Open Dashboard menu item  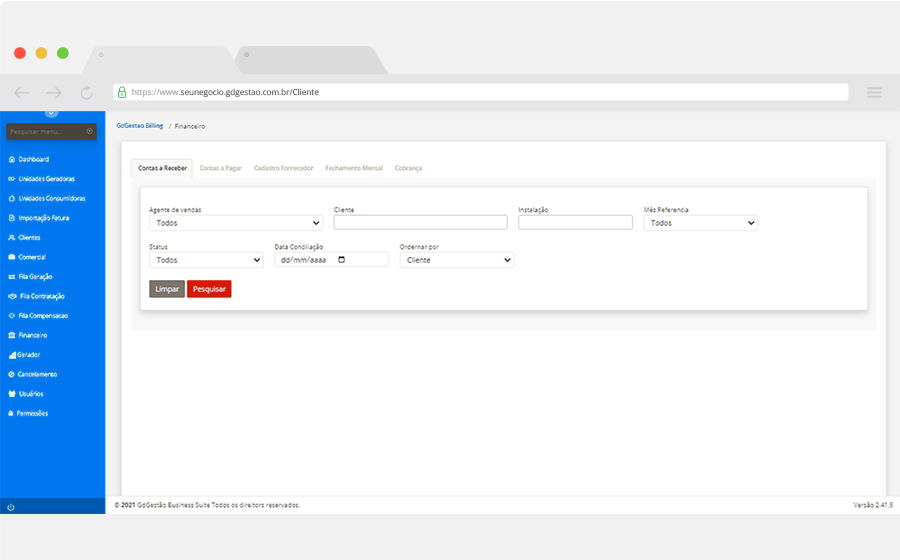coord(33,160)
